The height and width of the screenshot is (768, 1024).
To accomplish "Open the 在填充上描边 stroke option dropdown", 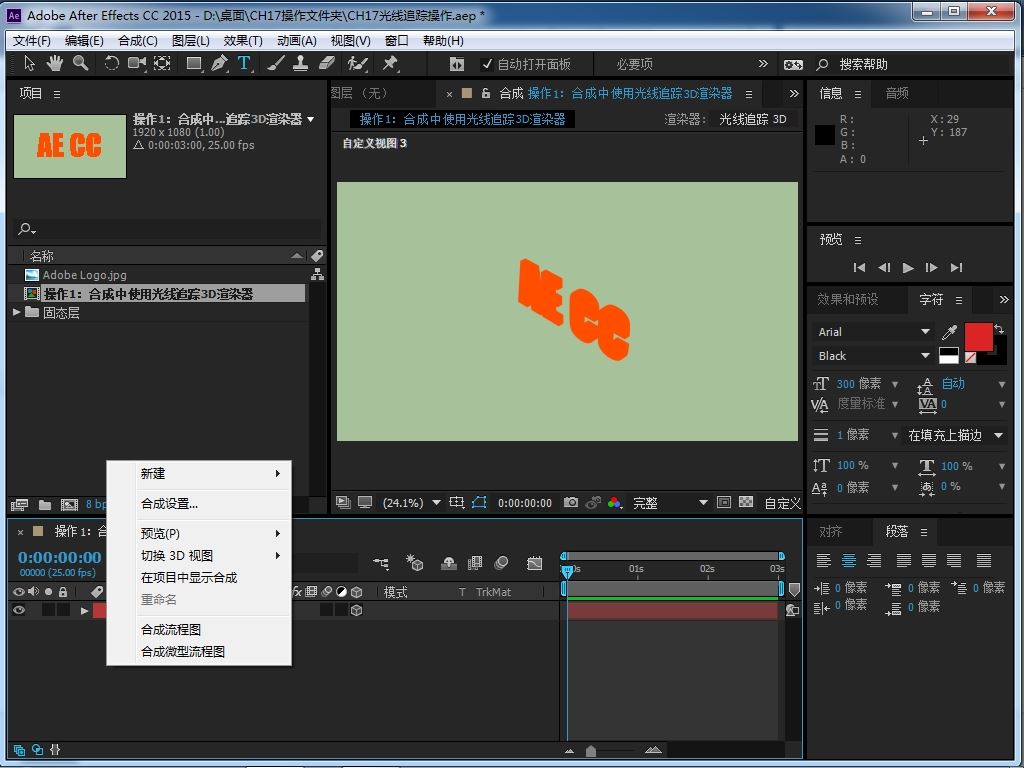I will (955, 435).
